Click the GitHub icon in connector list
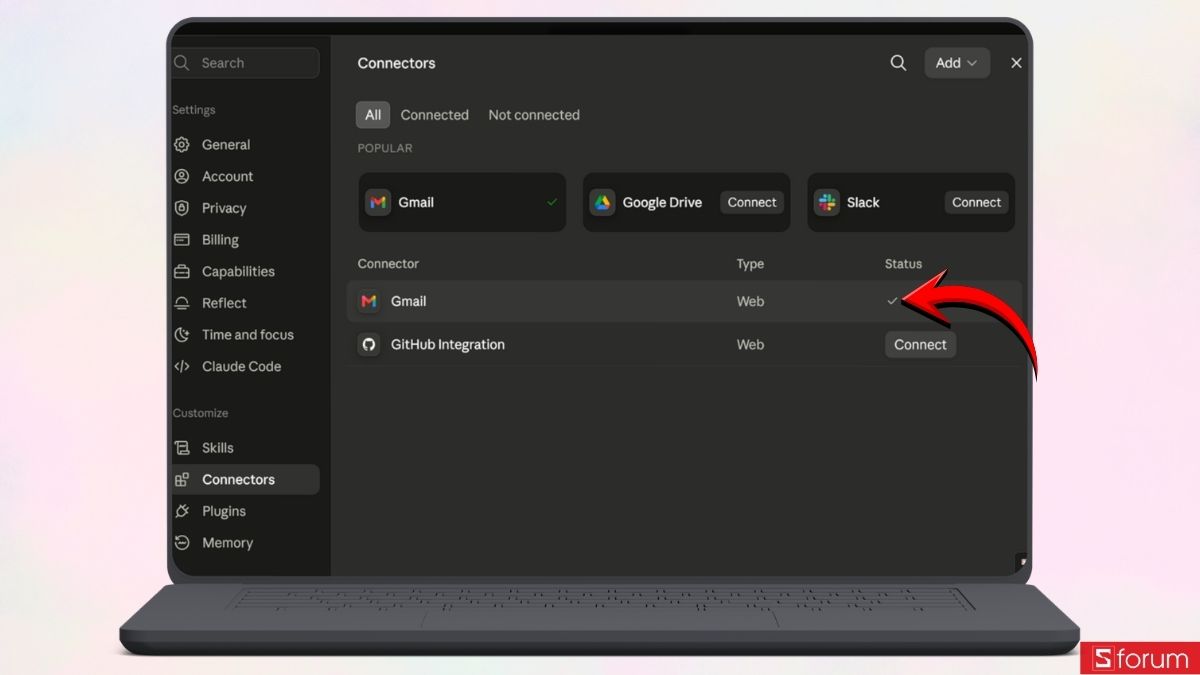The image size is (1200, 675). tap(369, 344)
